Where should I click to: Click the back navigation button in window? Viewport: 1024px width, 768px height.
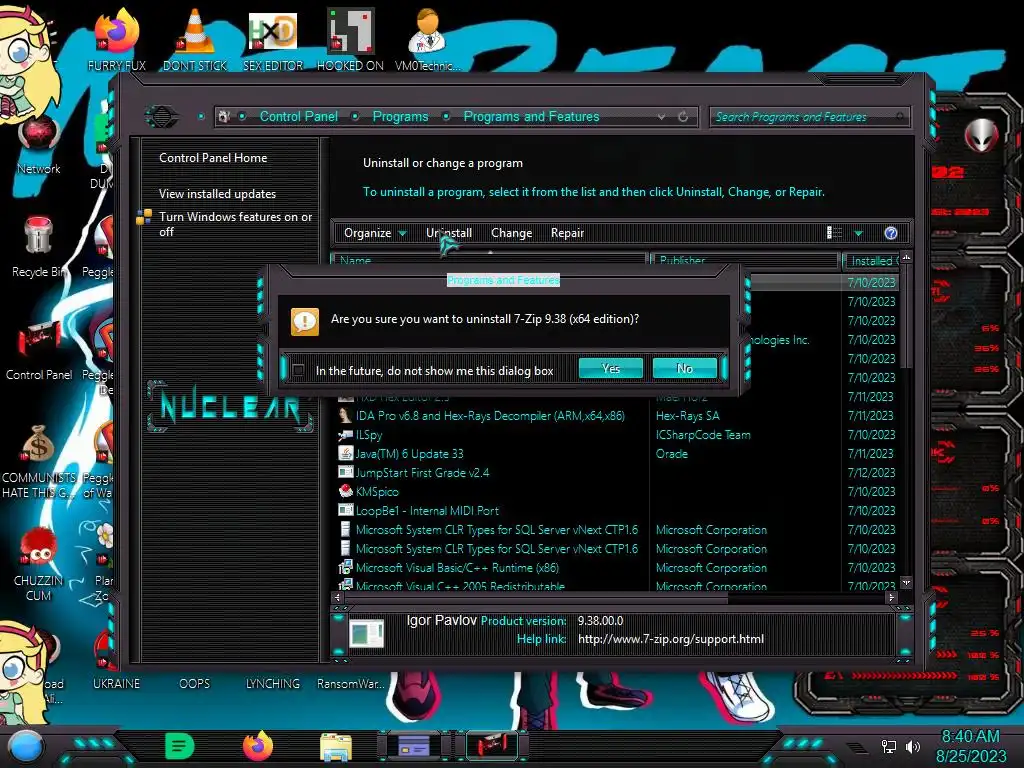[x=162, y=117]
